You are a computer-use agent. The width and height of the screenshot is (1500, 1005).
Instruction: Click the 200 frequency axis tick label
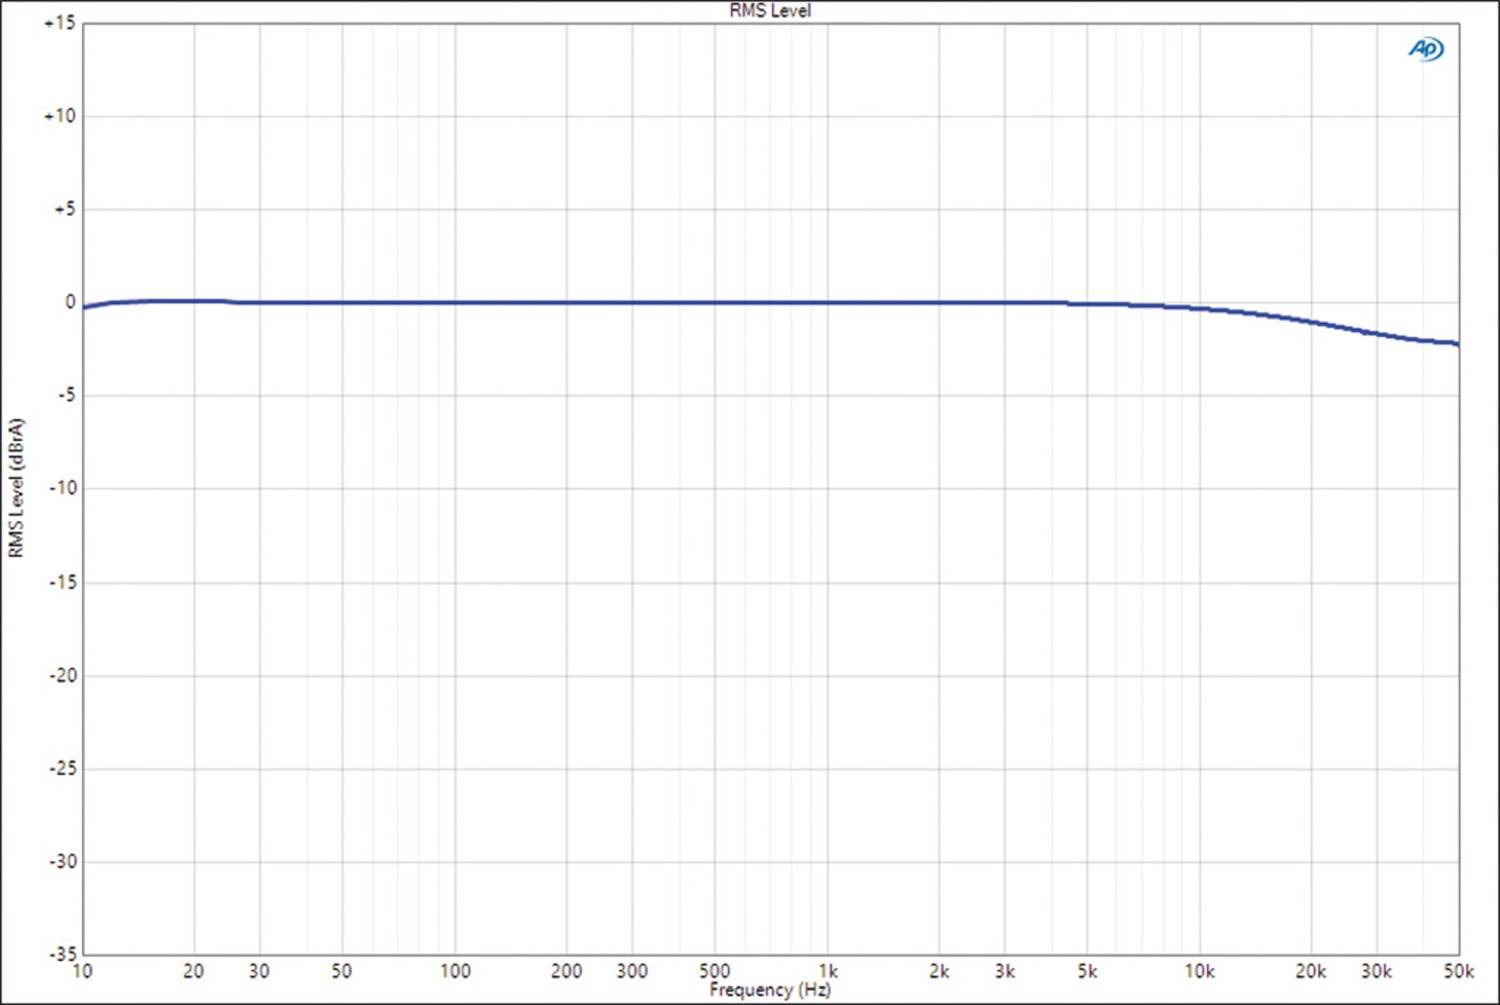pos(567,971)
